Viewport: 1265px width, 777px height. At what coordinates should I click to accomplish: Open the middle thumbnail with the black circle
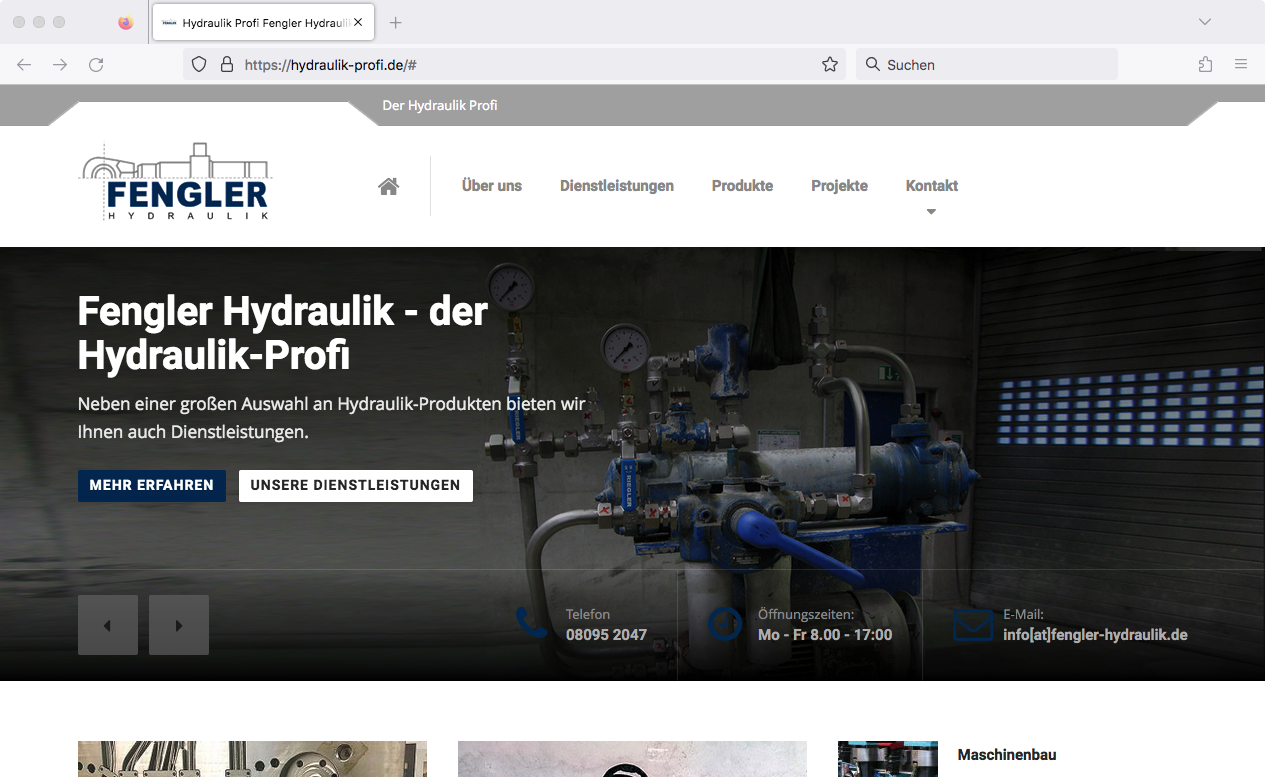click(632, 759)
